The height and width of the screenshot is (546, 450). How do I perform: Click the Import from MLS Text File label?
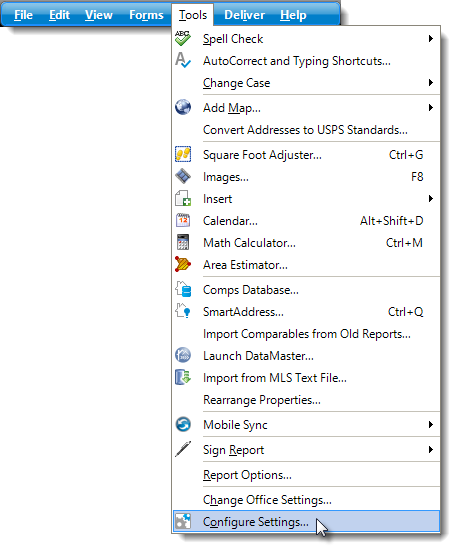pyautogui.click(x=275, y=378)
